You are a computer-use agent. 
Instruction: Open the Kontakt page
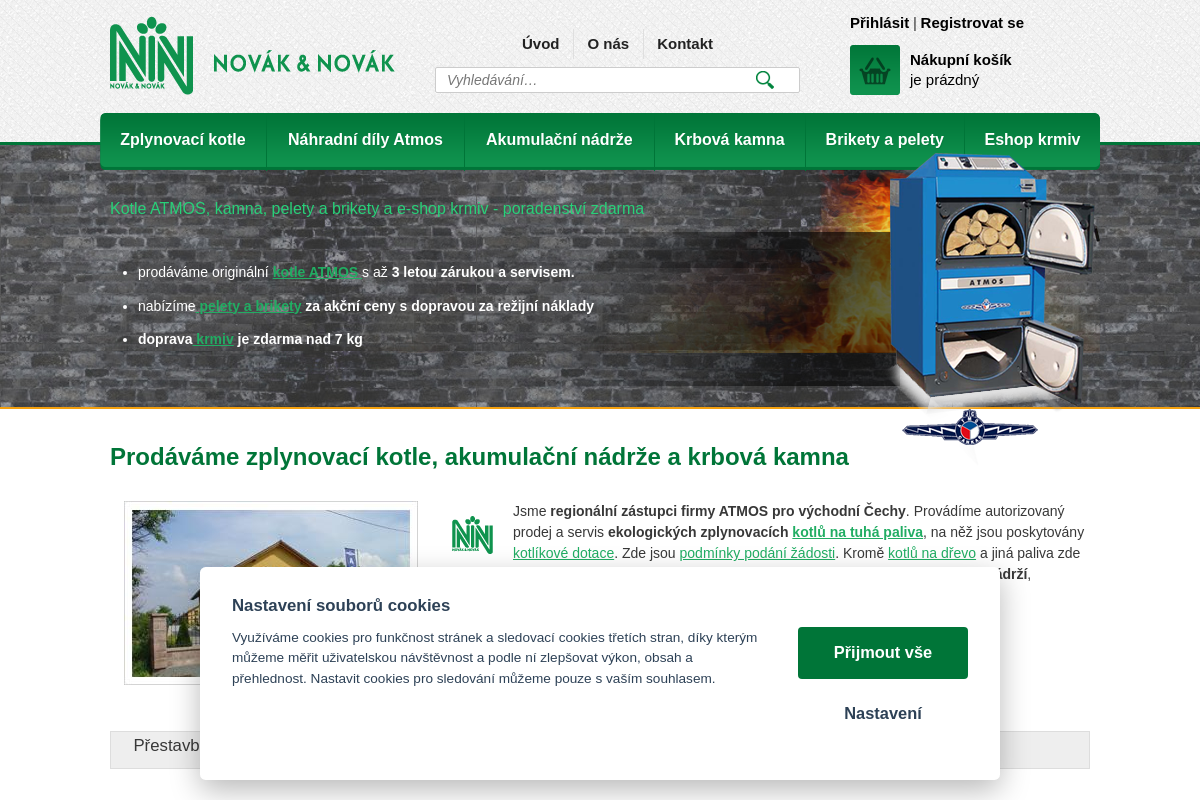(x=685, y=43)
